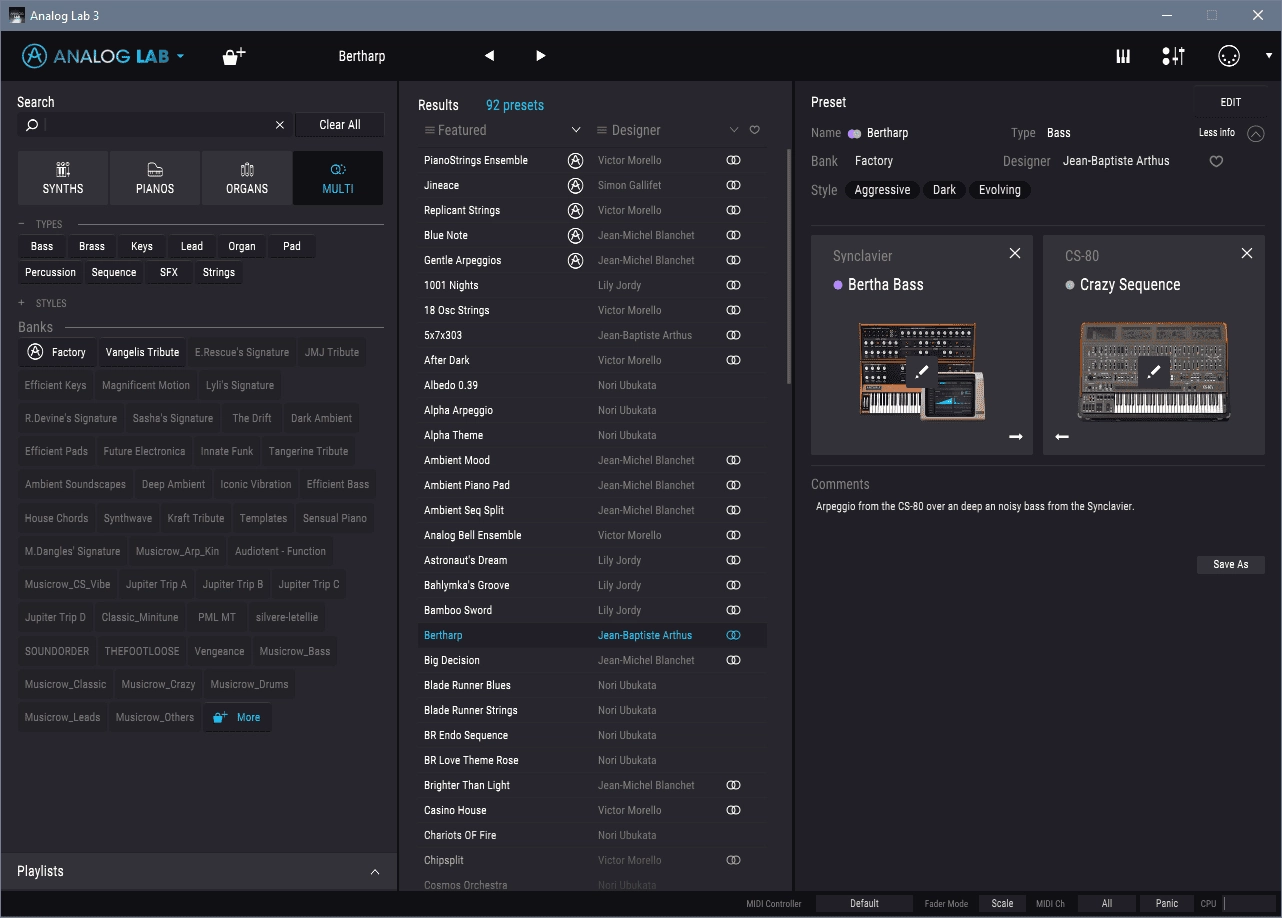Select the SYNTHS category tab
Viewport: 1282px width, 918px height.
tap(63, 178)
